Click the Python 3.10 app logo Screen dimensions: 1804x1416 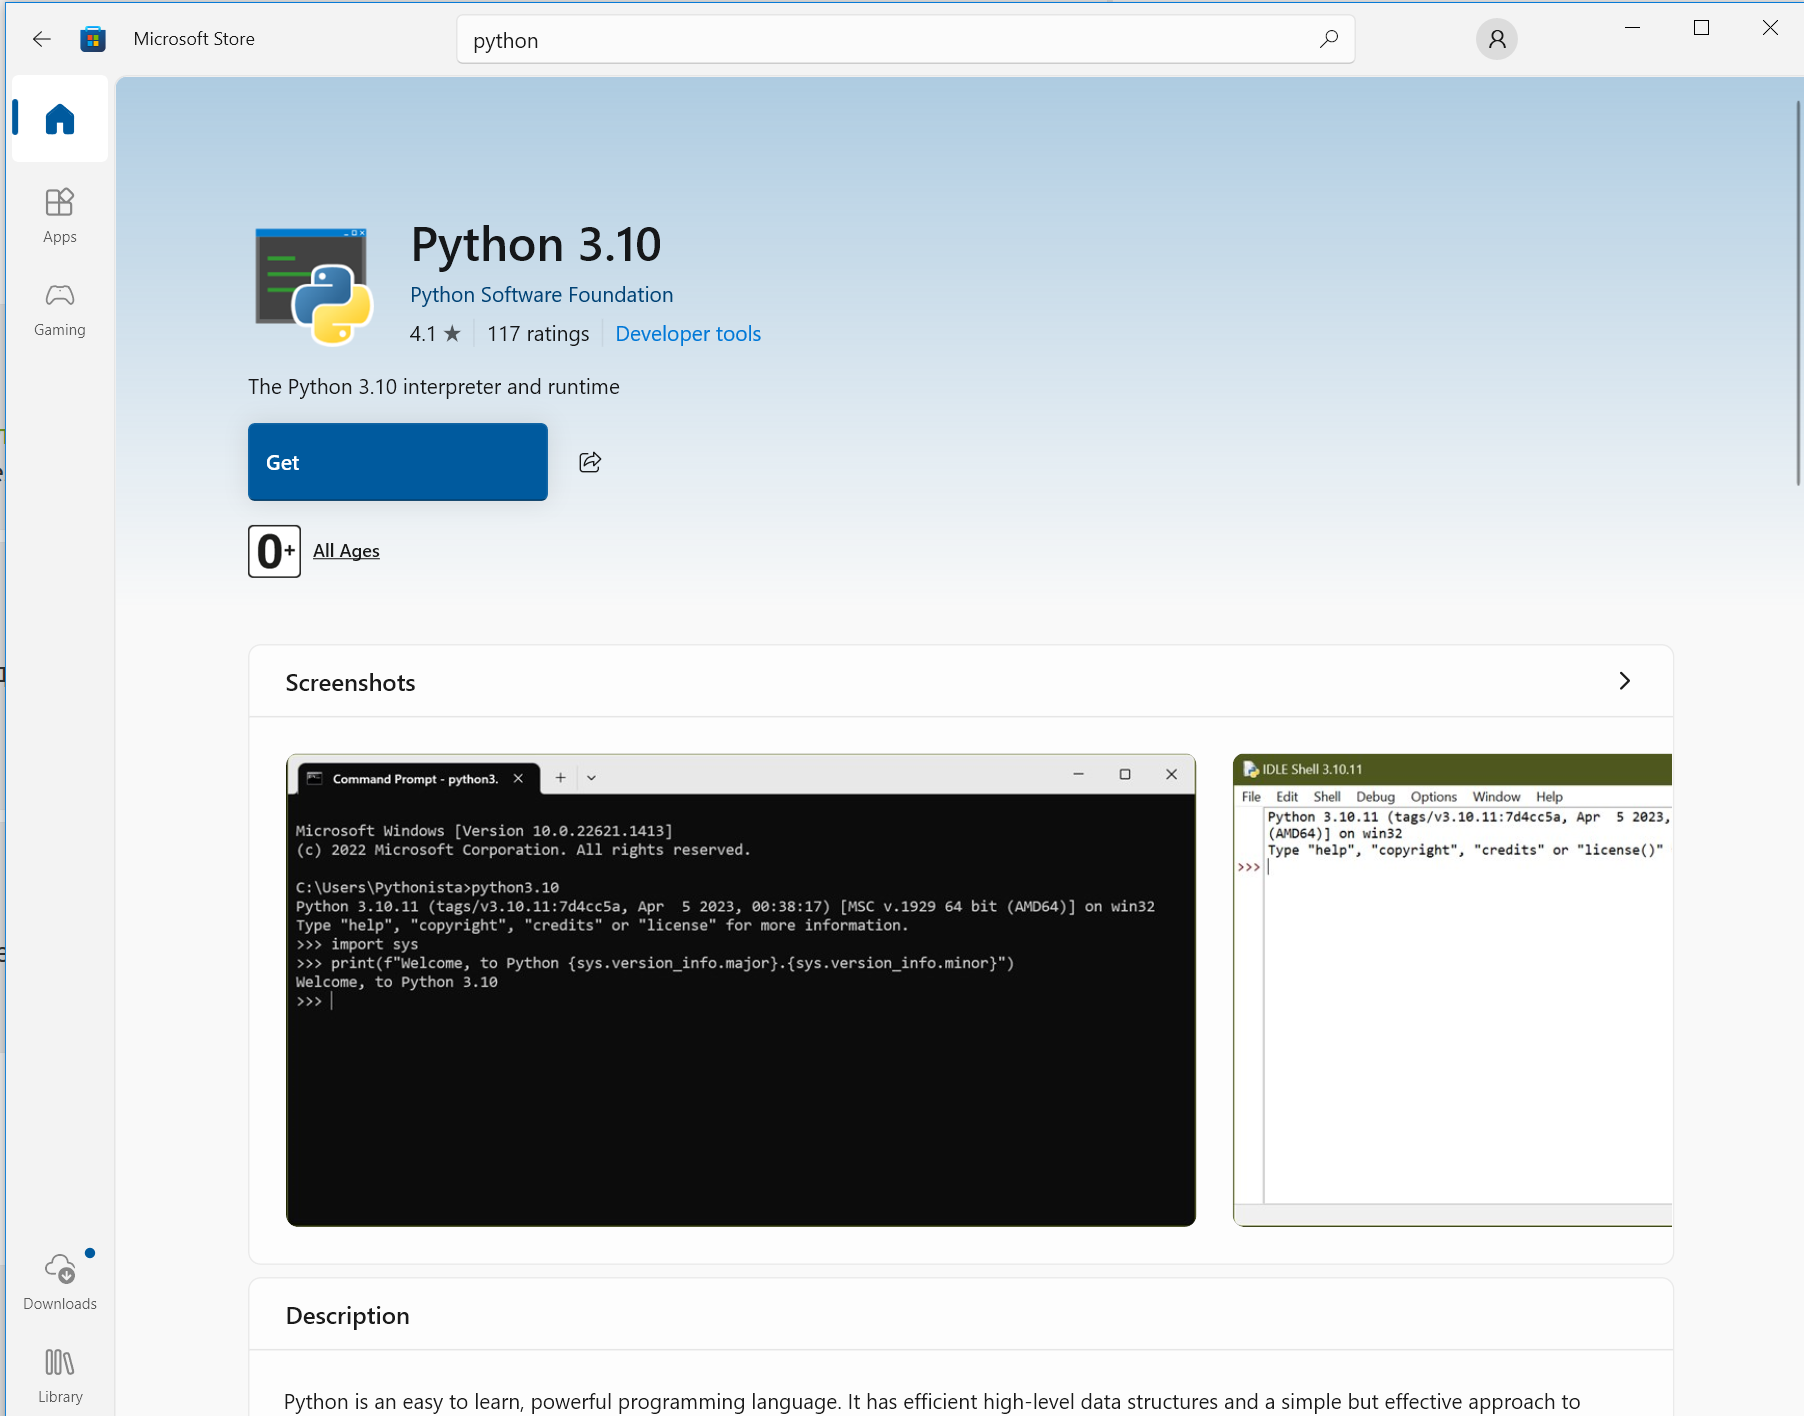coord(314,287)
